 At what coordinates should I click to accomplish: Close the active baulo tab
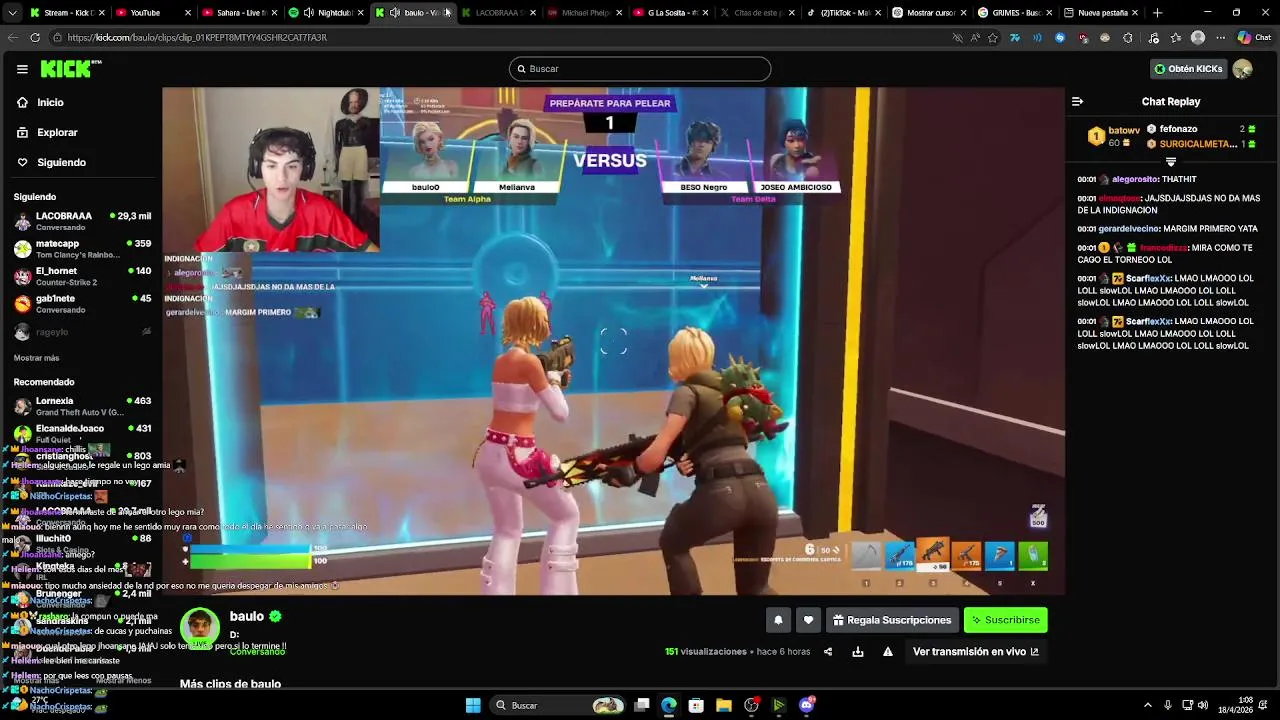tap(447, 13)
